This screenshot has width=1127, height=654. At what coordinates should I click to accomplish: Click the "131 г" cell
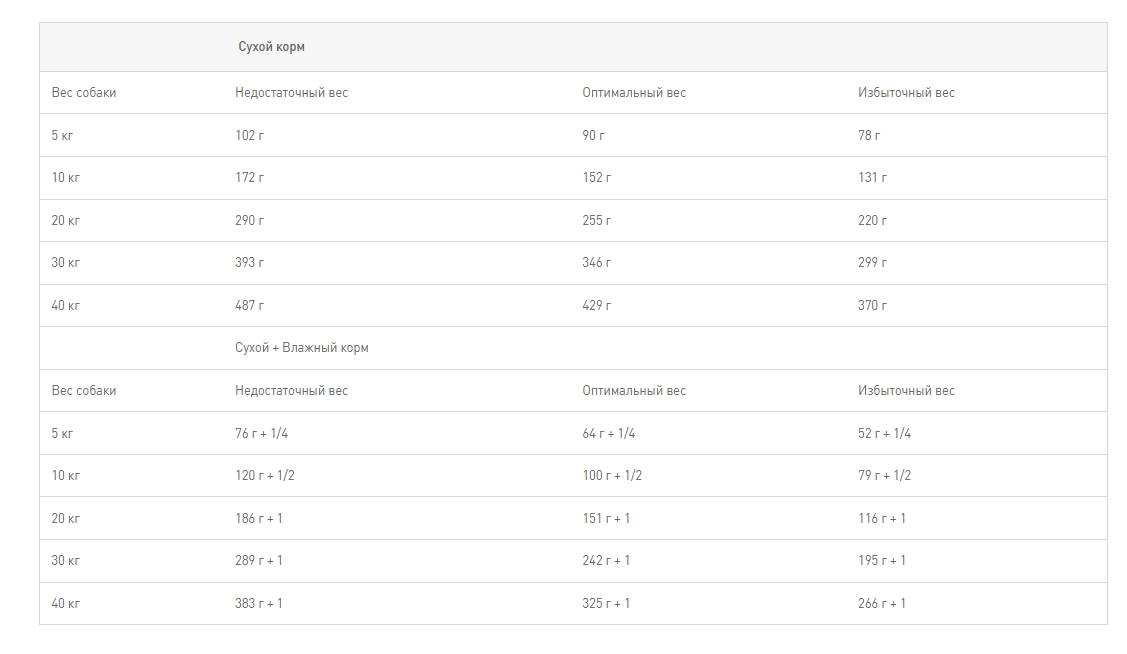click(872, 178)
